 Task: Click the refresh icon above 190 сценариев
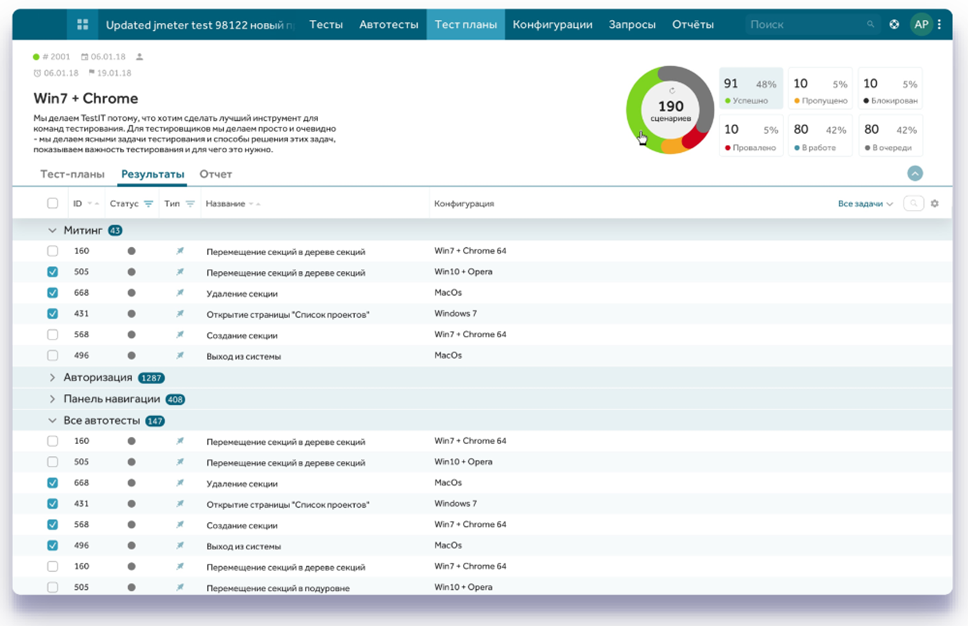click(672, 91)
